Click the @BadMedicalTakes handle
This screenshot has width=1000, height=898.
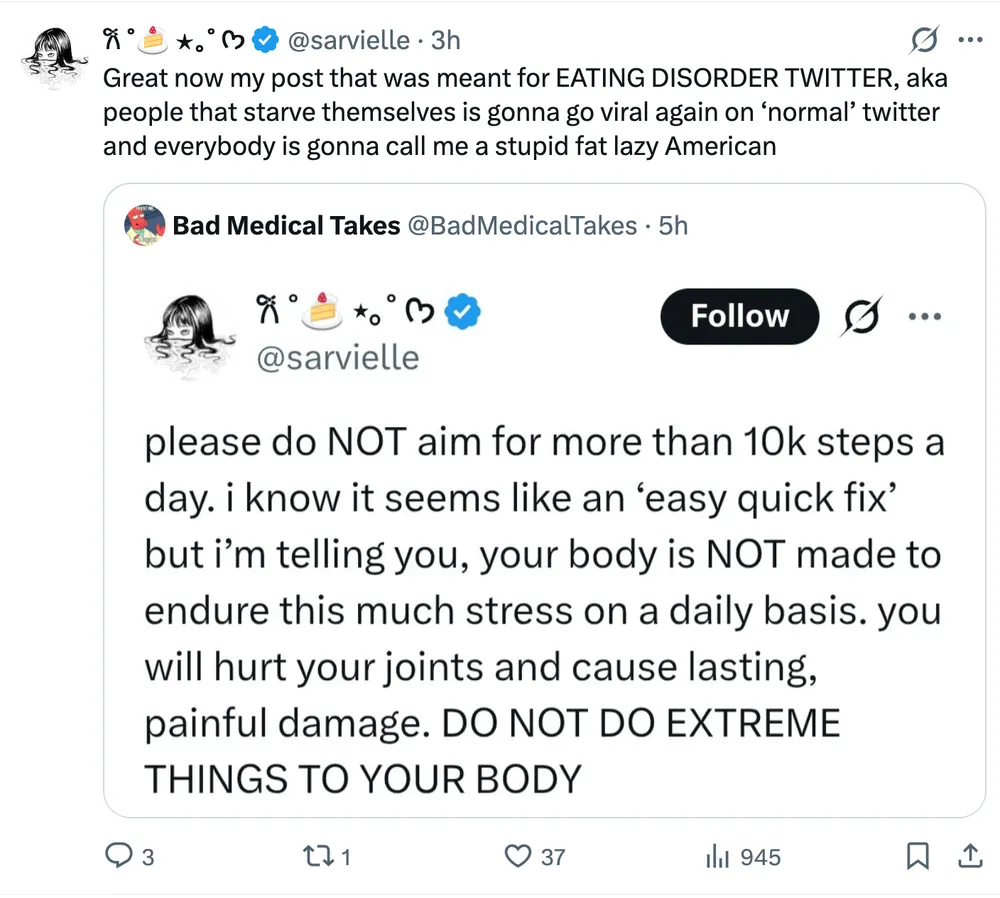click(520, 226)
